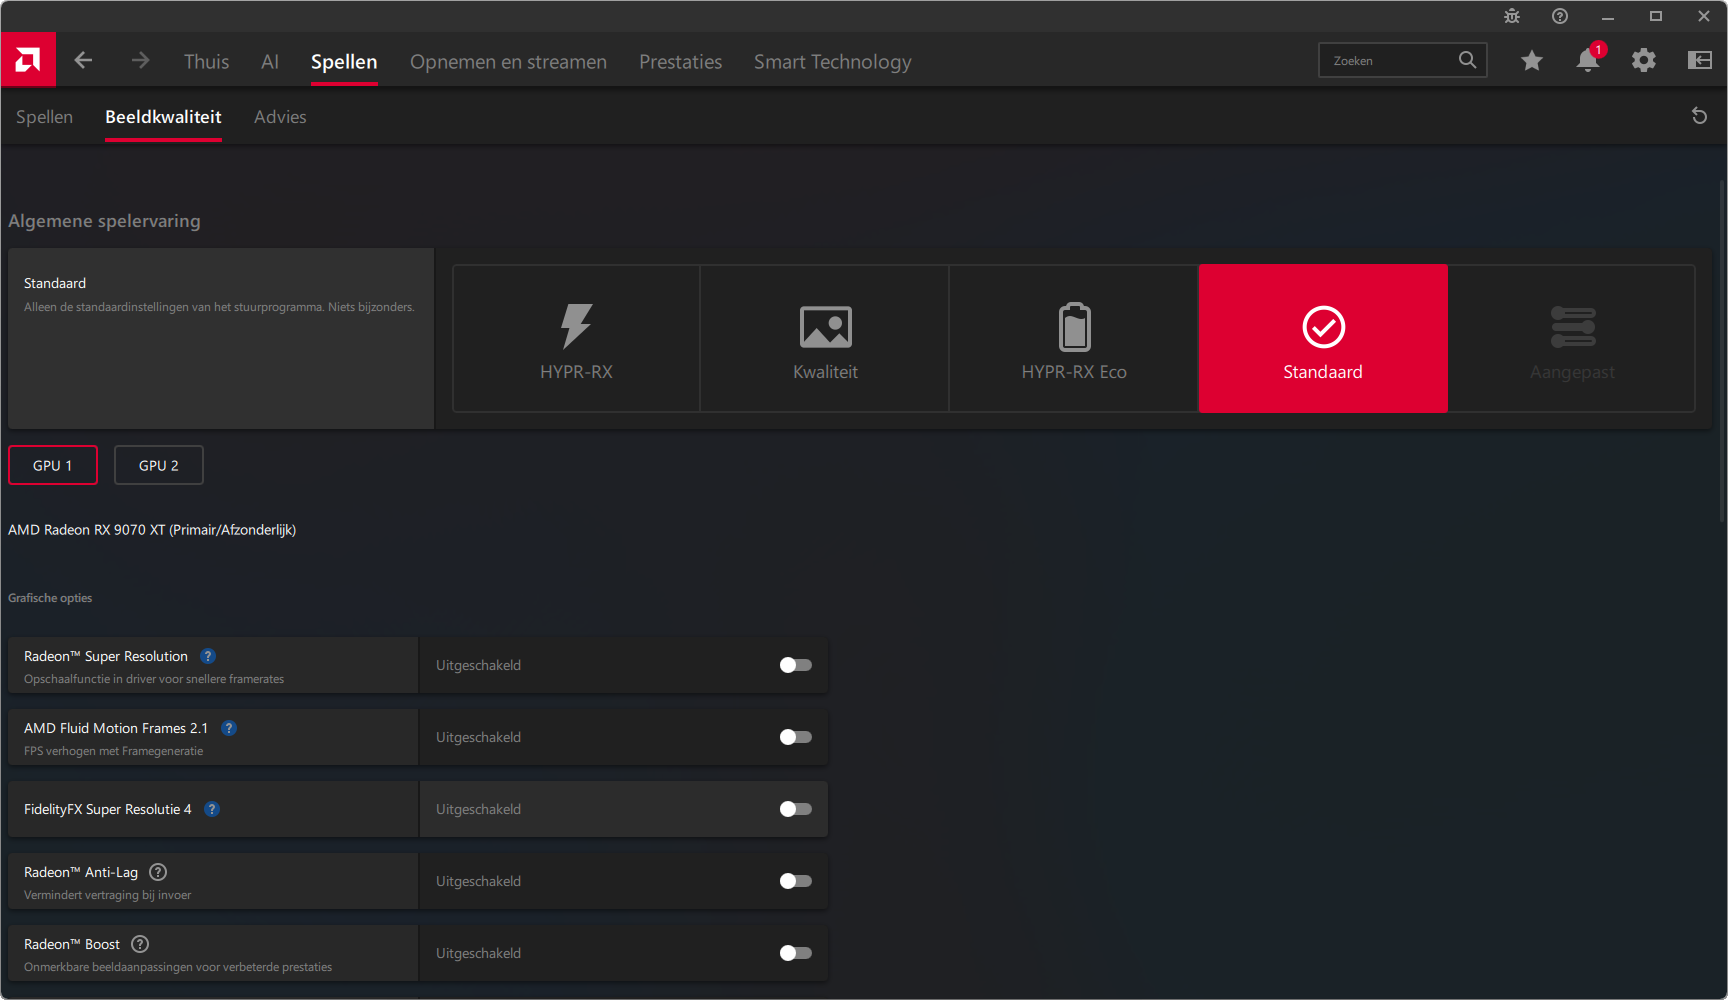The width and height of the screenshot is (1728, 1000).
Task: Reset settings with the circular arrow icon
Action: [x=1698, y=116]
